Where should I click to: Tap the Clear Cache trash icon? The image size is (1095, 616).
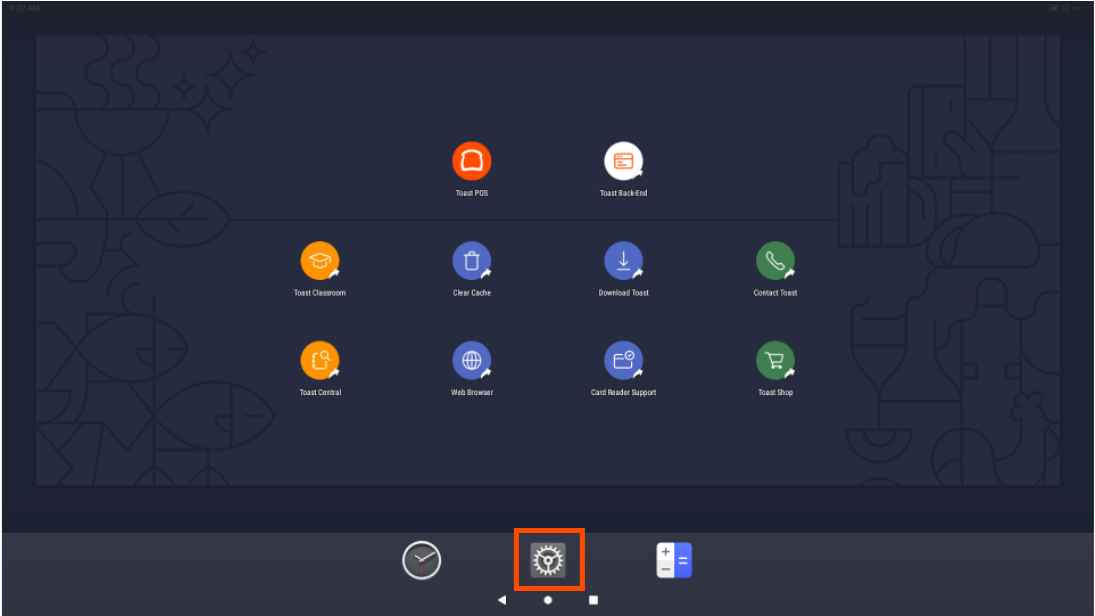pyautogui.click(x=471, y=261)
